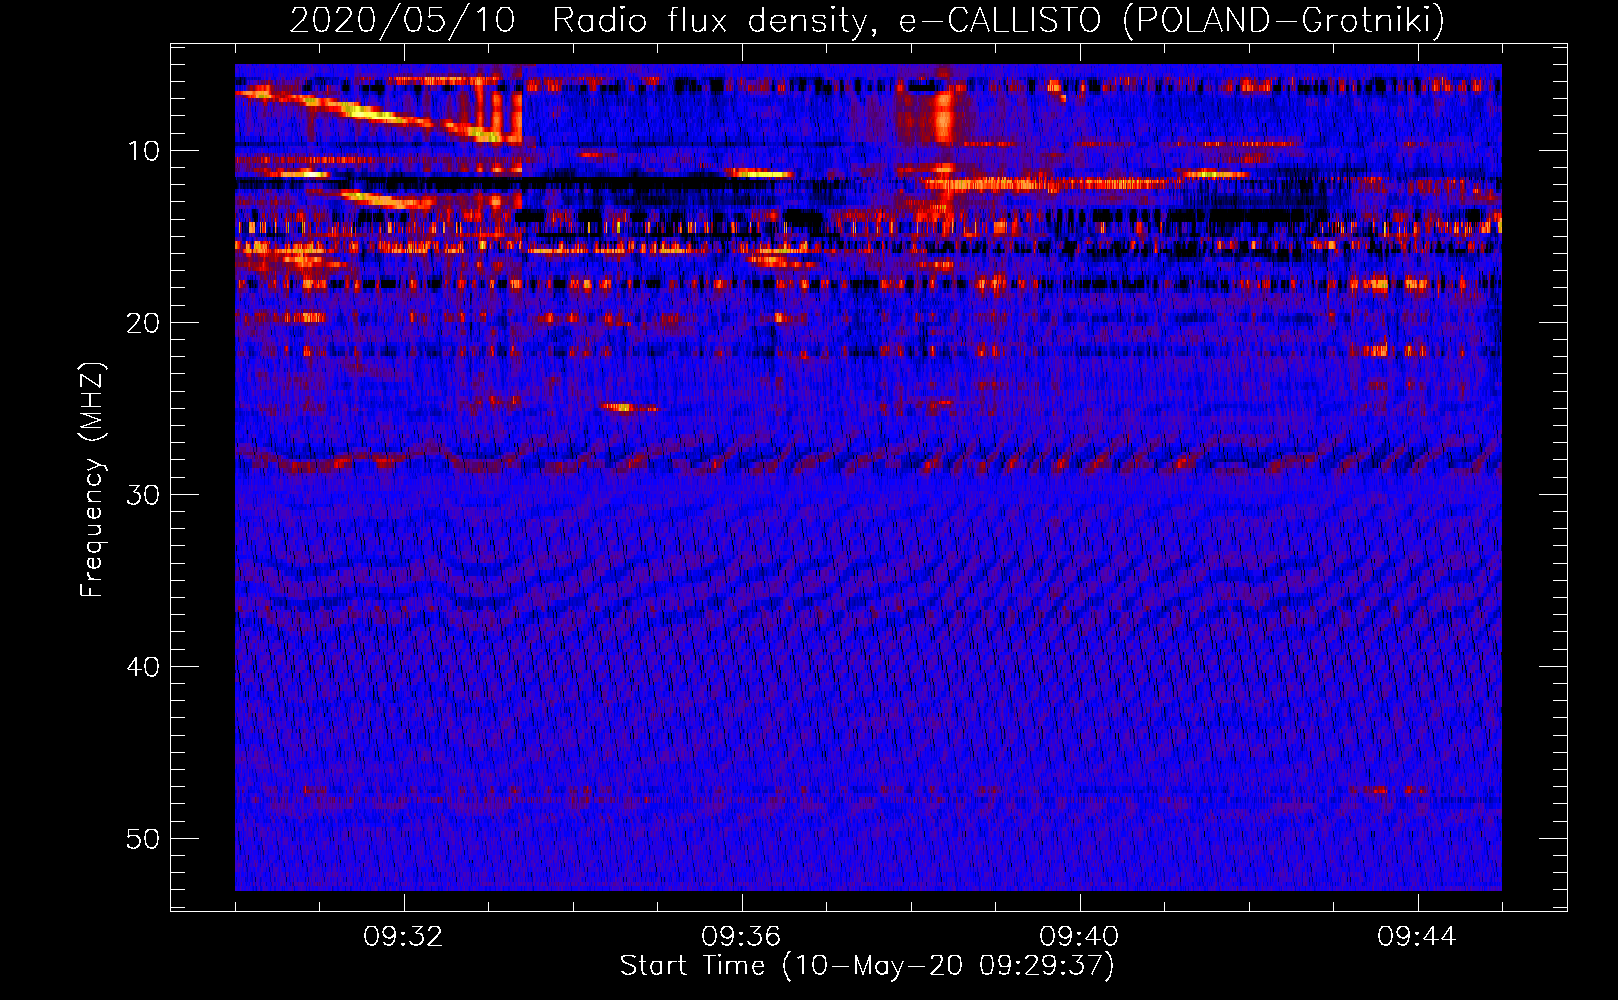Click the "09:44" time tick label
This screenshot has height=1000, width=1618.
click(1417, 937)
